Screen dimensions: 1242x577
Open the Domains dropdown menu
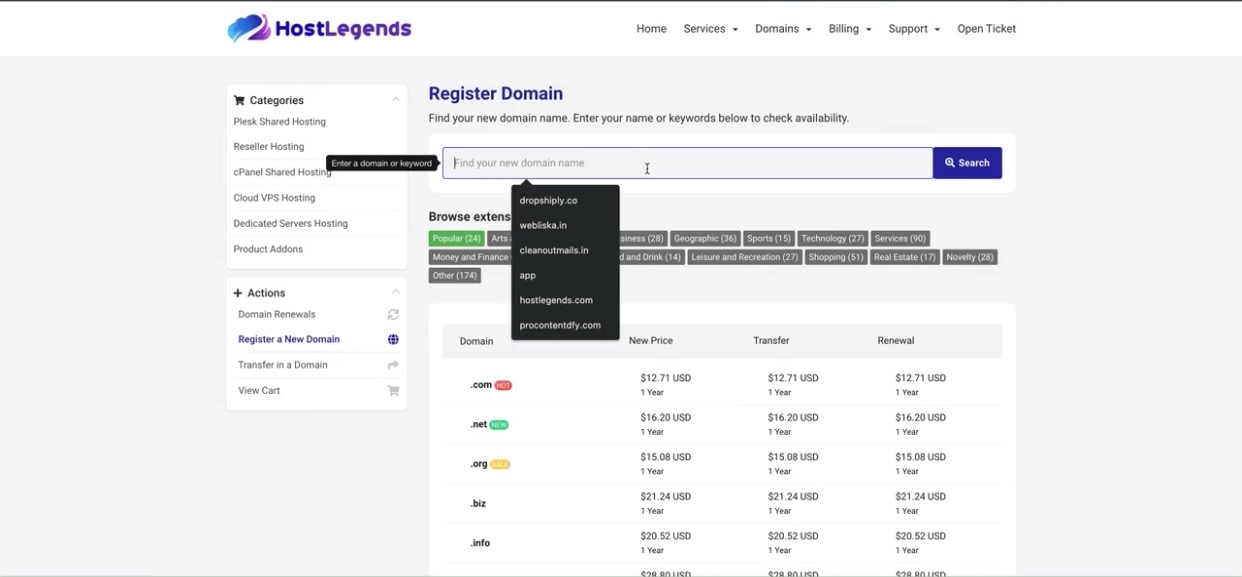pyautogui.click(x=783, y=29)
